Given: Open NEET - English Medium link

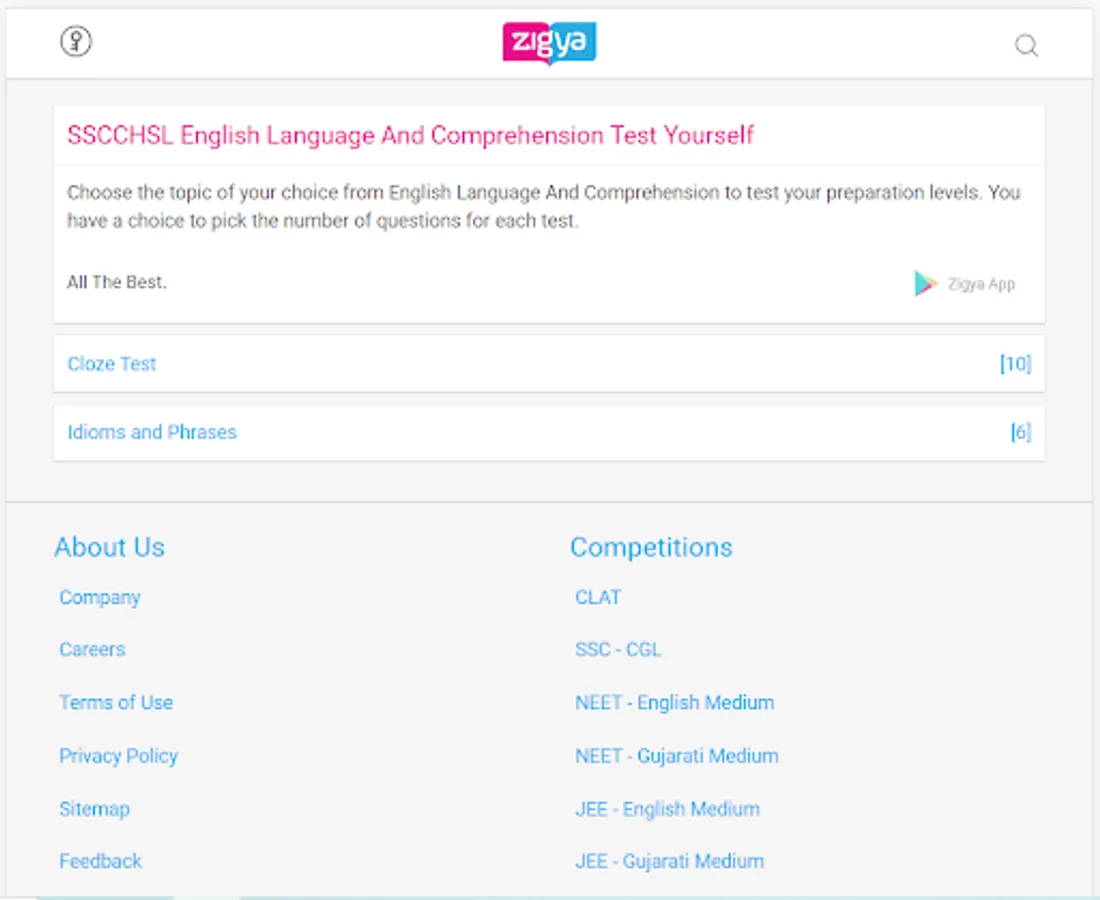Looking at the screenshot, I should coord(675,703).
